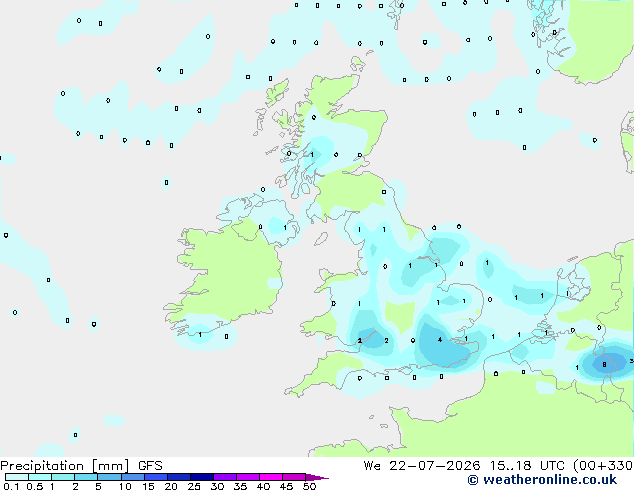The width and height of the screenshot is (634, 490).
Task: Click the 25–30 mm legend color swatch
Action: coord(202,477)
